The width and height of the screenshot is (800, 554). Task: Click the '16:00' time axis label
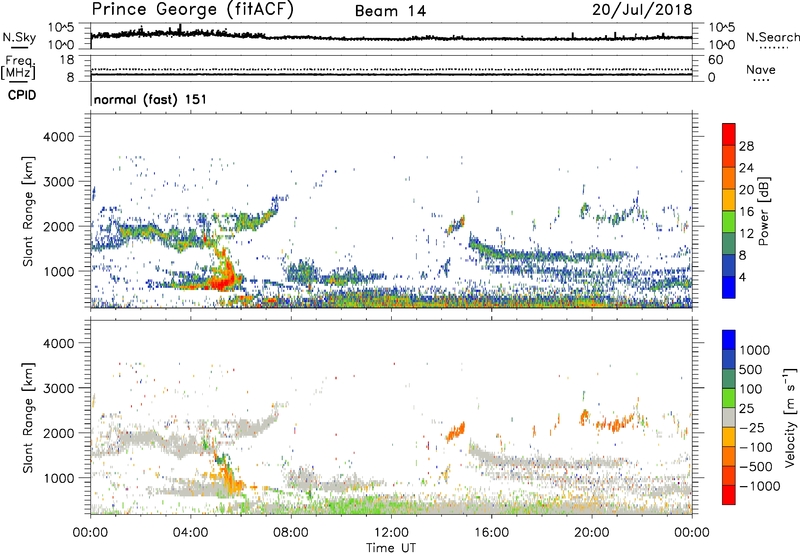pos(491,533)
